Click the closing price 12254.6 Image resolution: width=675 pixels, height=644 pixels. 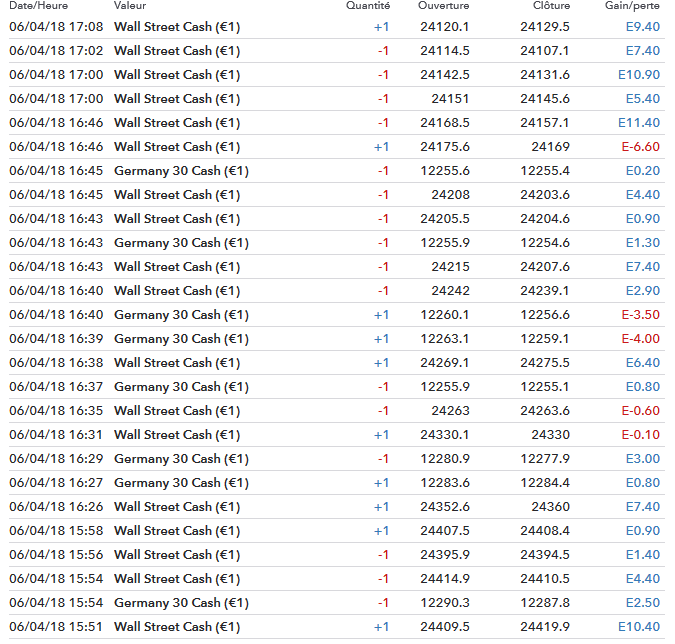point(545,243)
